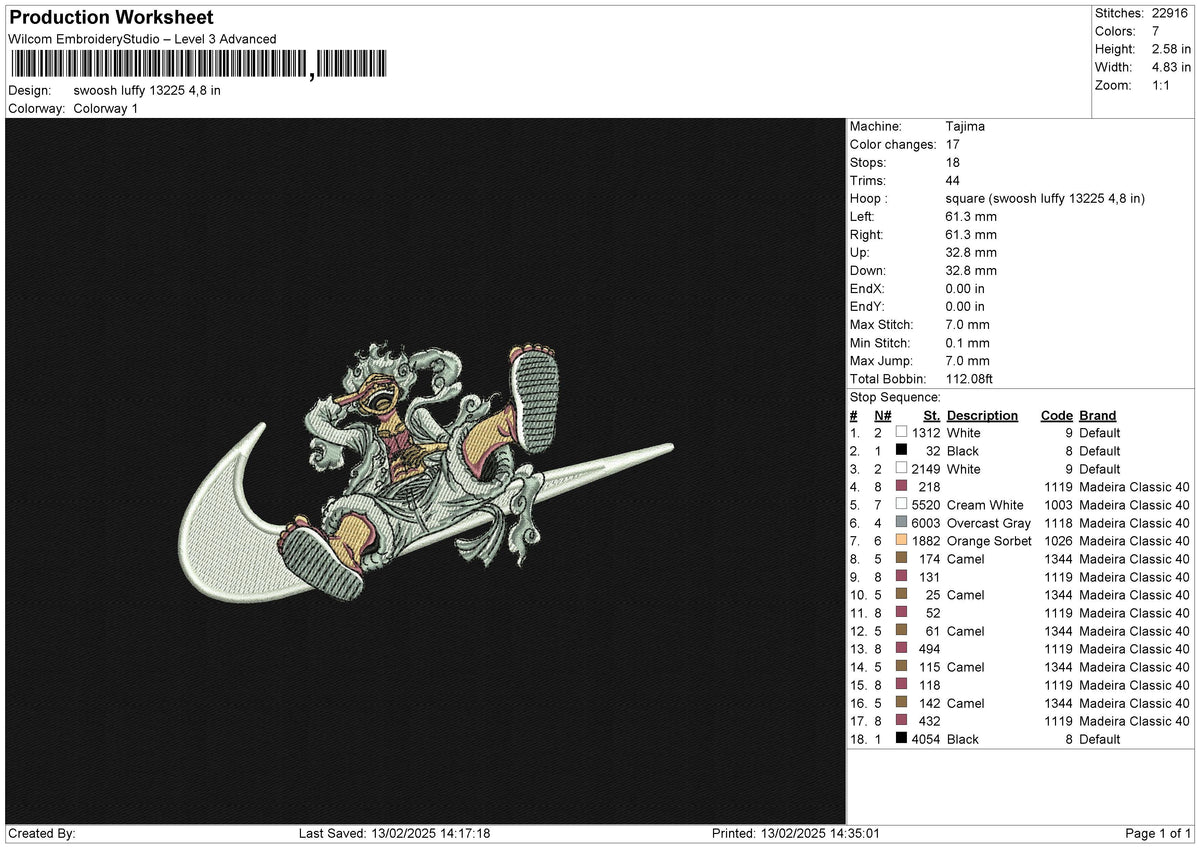Click 'Printed: 13/02/2025 14:35:01' footer text
1200x848 pixels.
pyautogui.click(x=796, y=833)
